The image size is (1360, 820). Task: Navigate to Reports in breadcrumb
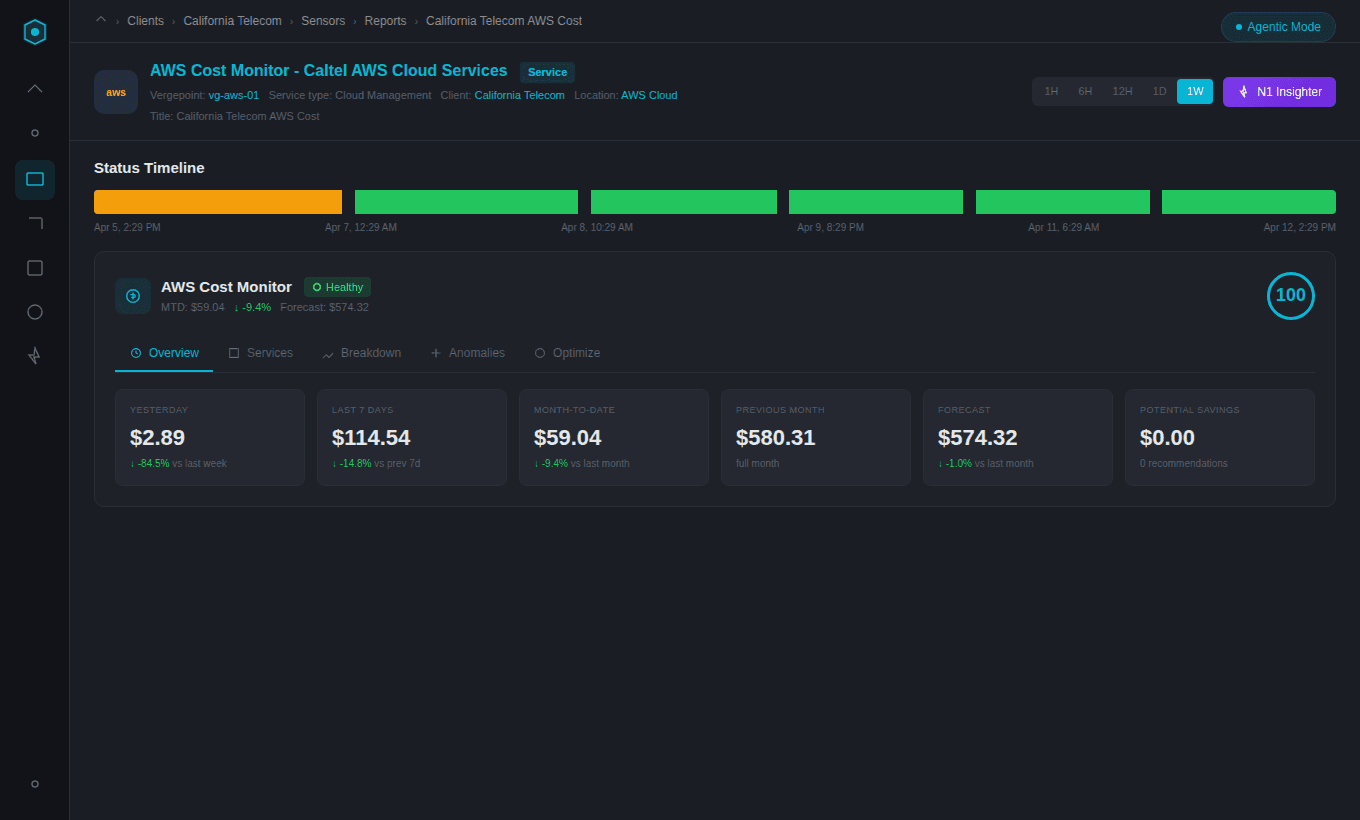pos(385,21)
